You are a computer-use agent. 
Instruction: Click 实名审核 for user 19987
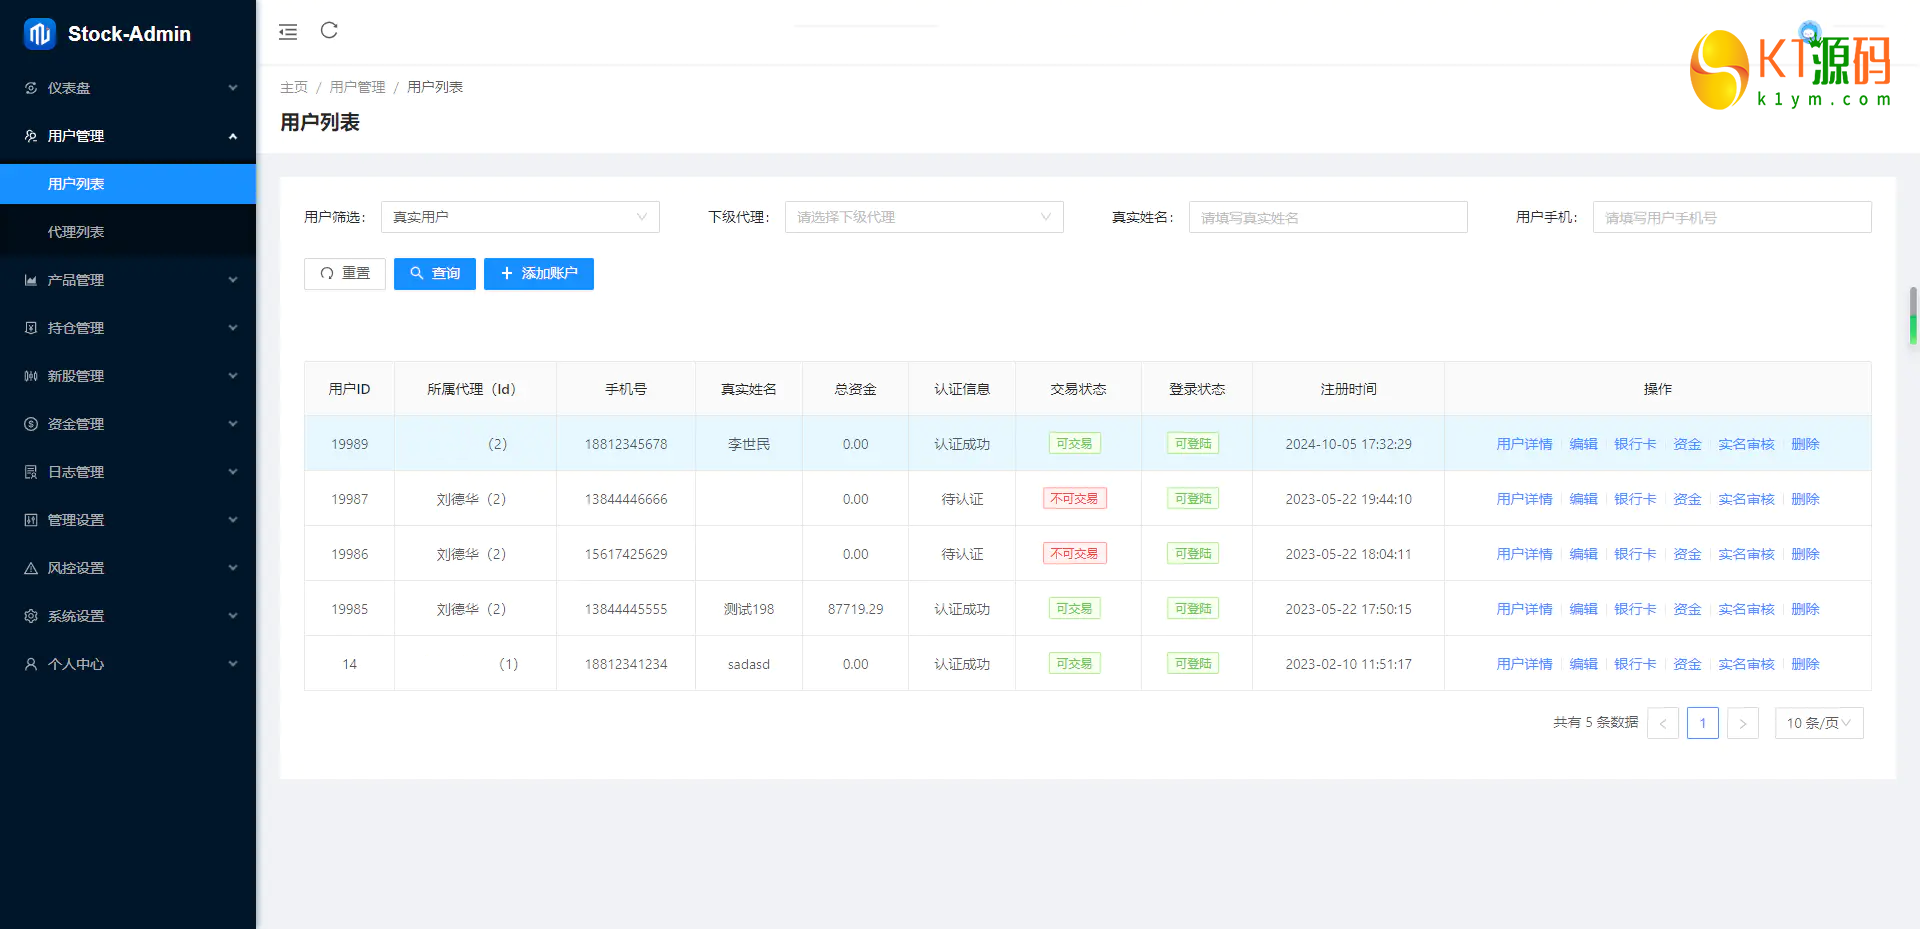click(1746, 499)
